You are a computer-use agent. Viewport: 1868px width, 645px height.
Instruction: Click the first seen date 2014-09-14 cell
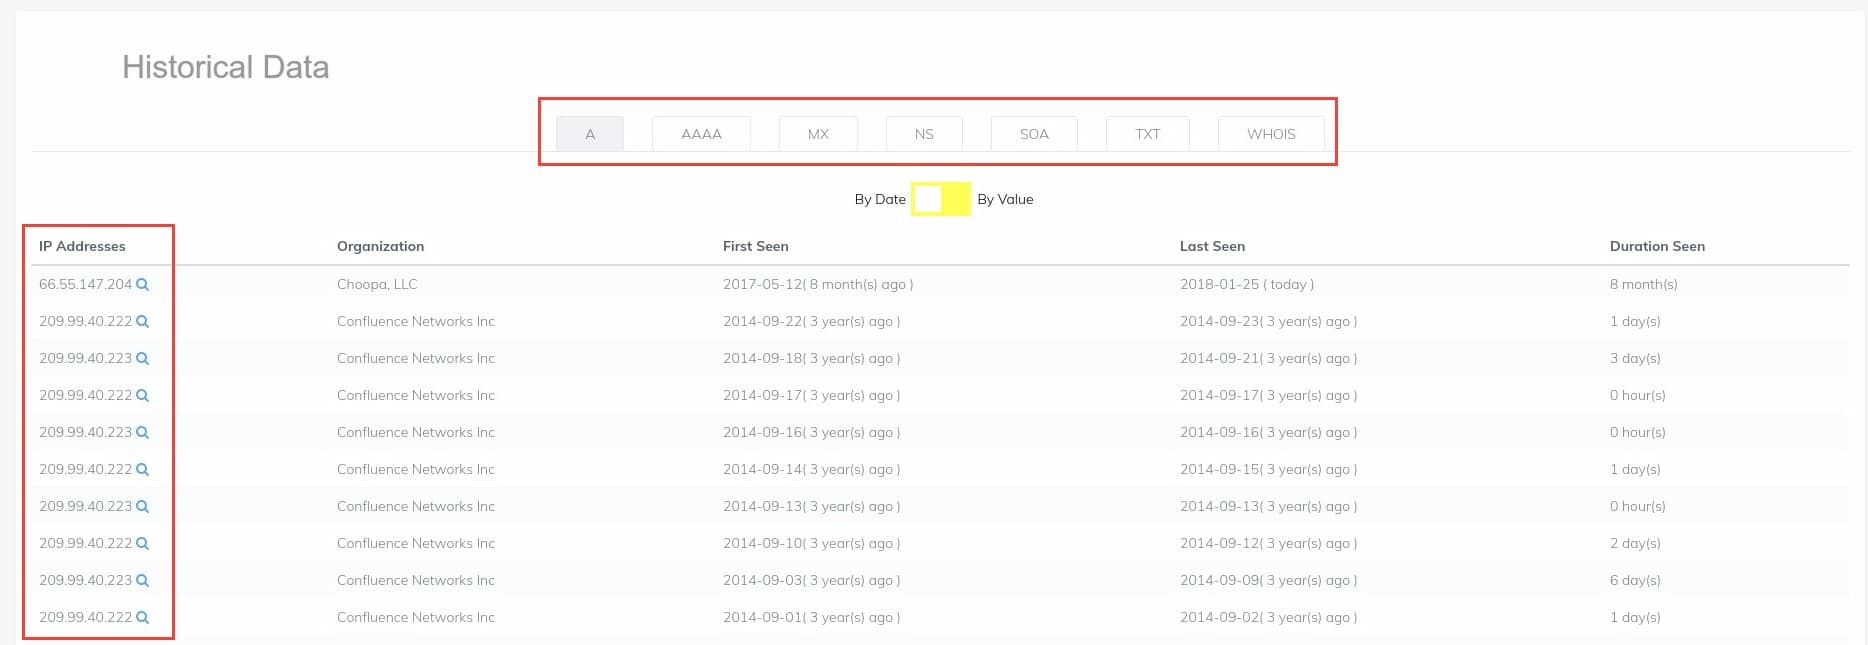811,469
